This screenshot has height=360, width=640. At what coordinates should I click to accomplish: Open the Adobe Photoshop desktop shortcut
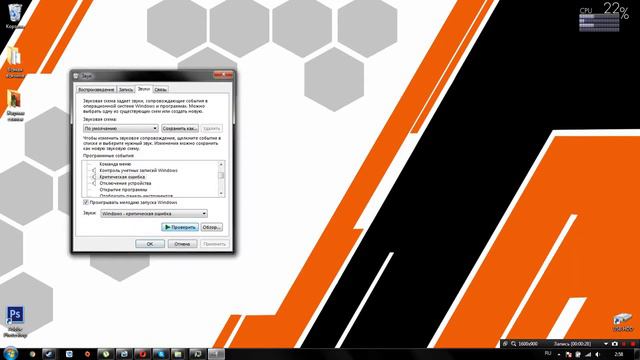(15, 321)
